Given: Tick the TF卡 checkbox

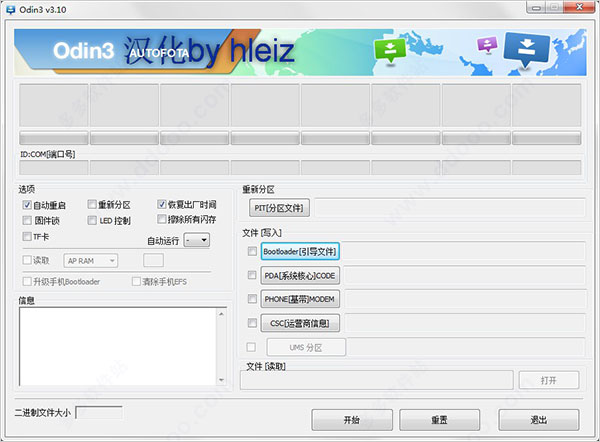Looking at the screenshot, I should [x=27, y=236].
